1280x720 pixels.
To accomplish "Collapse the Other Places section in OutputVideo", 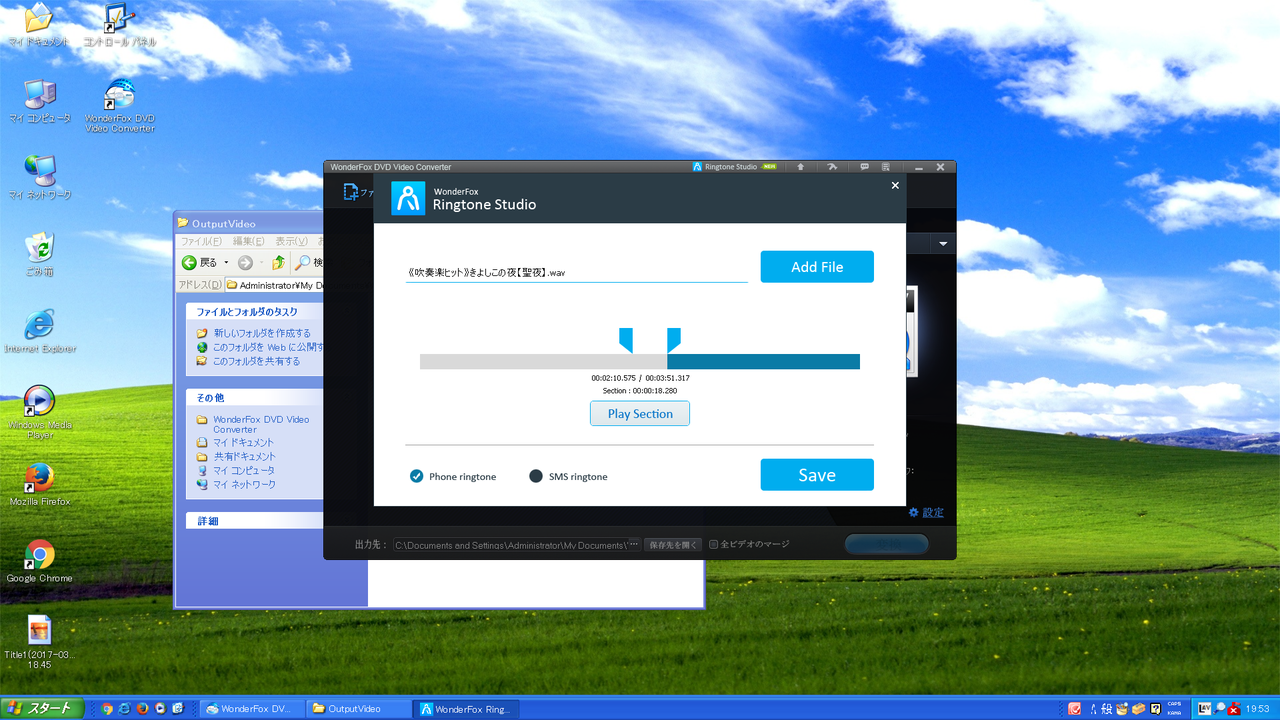I will 256,398.
